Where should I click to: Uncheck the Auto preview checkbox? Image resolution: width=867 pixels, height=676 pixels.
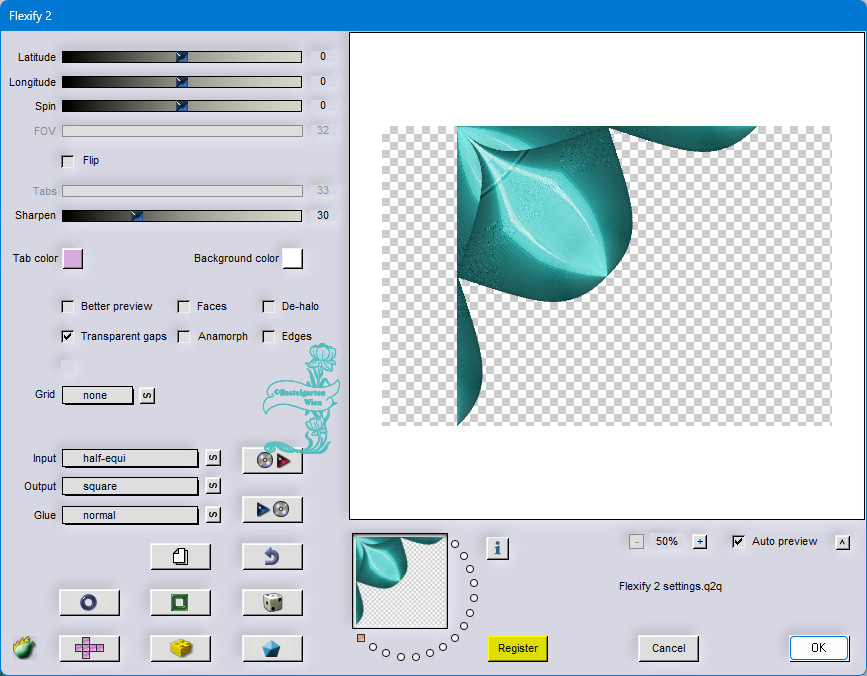coord(738,542)
